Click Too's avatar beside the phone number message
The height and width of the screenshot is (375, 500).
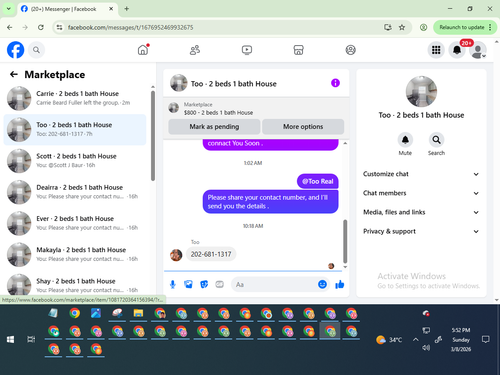coord(176,255)
